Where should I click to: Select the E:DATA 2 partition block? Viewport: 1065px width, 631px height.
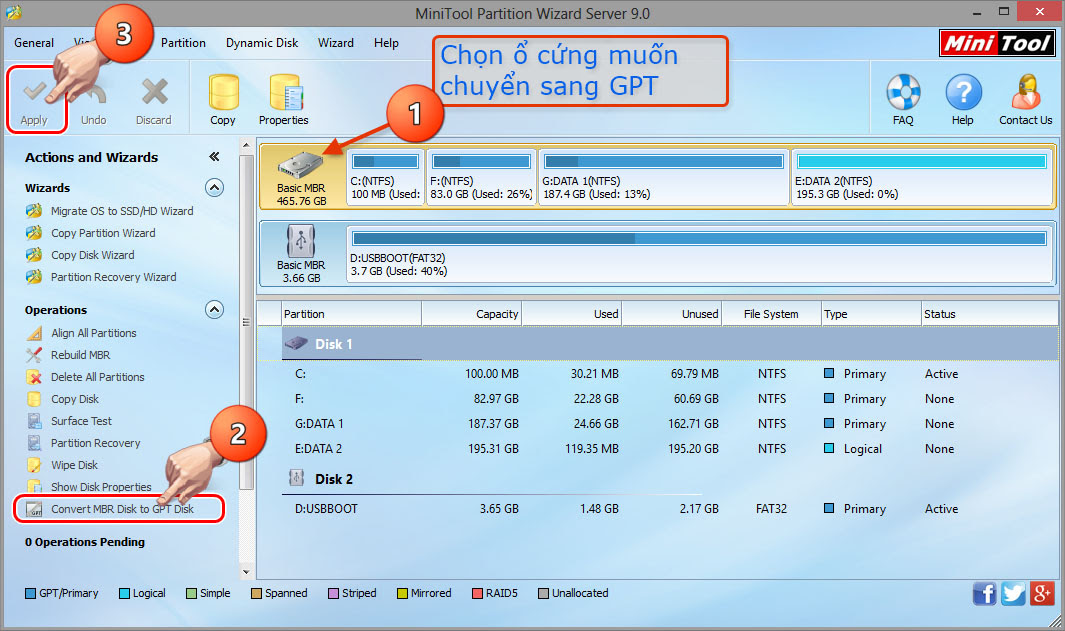pyautogui.click(x=922, y=177)
